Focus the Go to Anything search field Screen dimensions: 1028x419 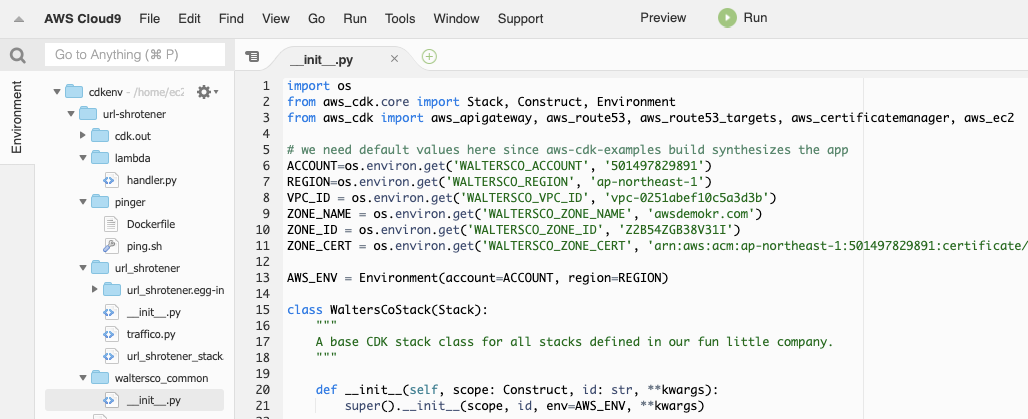[135, 54]
